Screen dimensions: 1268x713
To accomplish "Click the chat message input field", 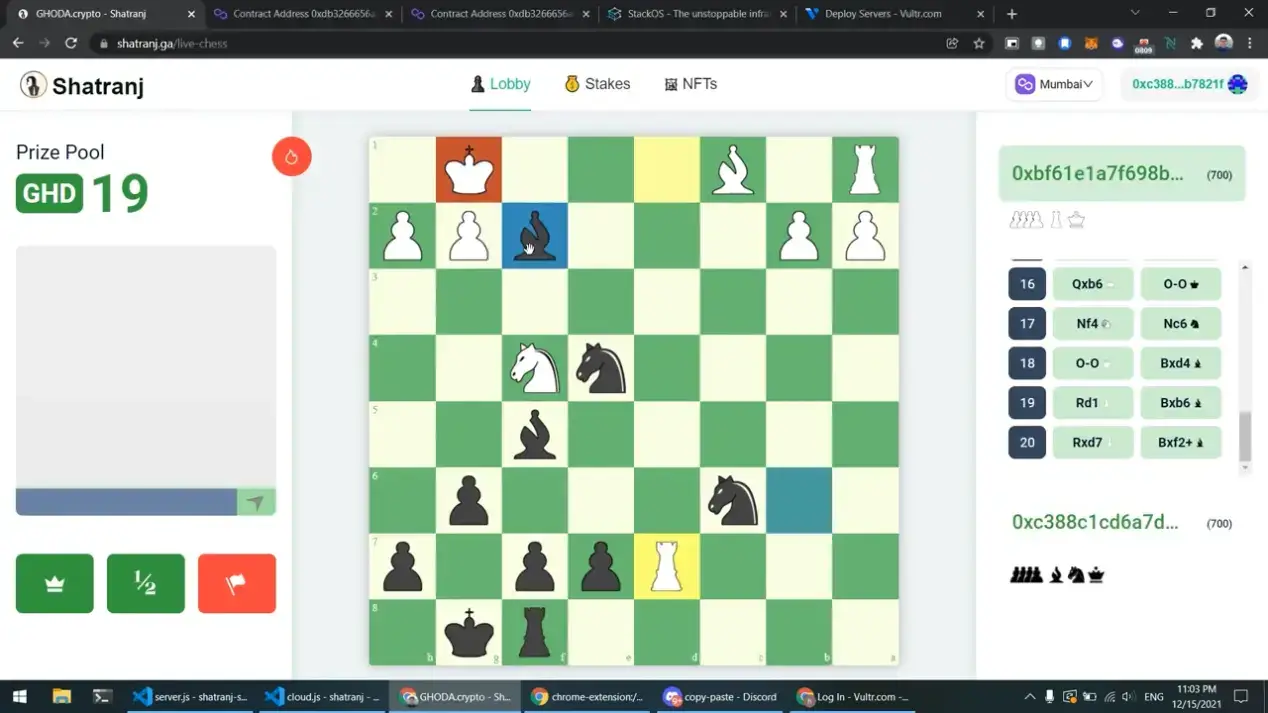I will tap(126, 502).
